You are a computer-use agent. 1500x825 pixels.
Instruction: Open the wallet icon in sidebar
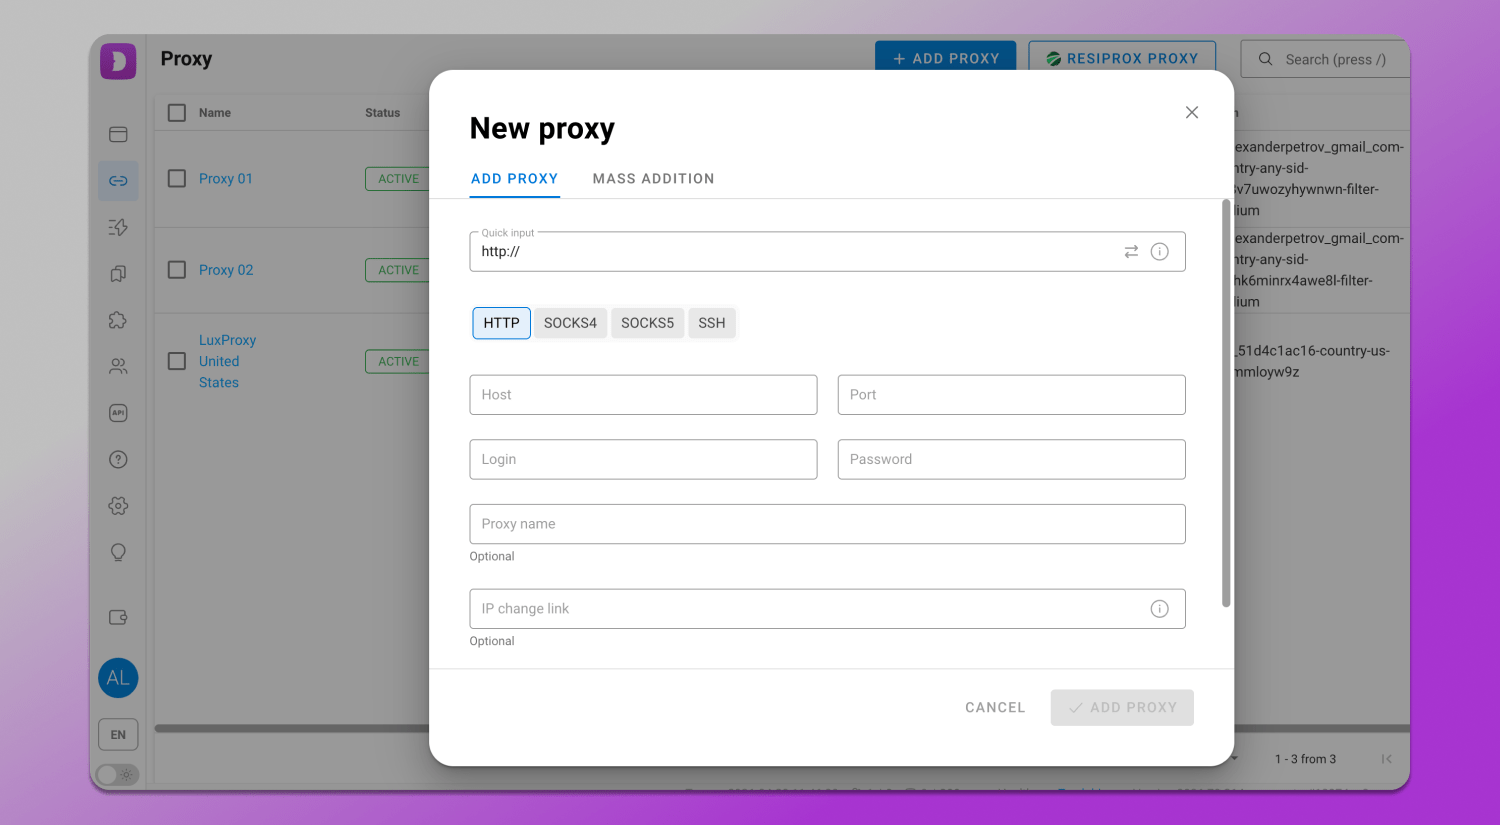coord(118,618)
